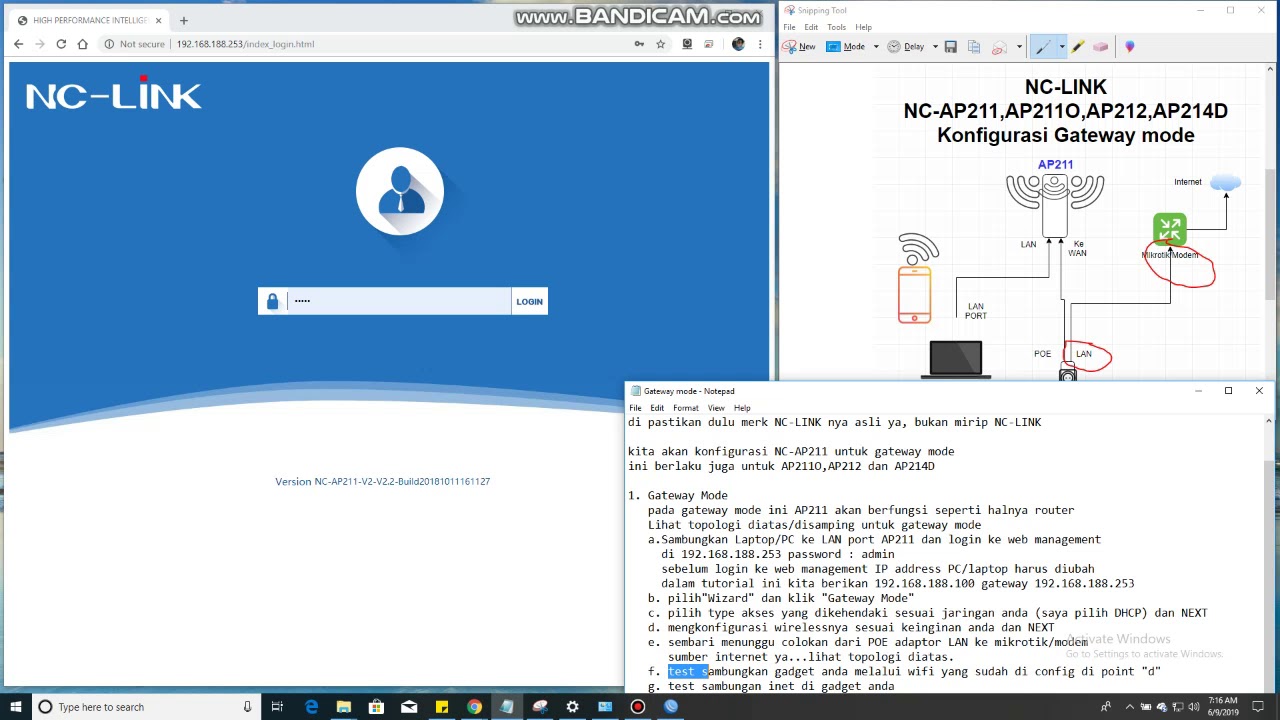
Task: Switch to Notepad on the taskbar
Action: [x=507, y=707]
